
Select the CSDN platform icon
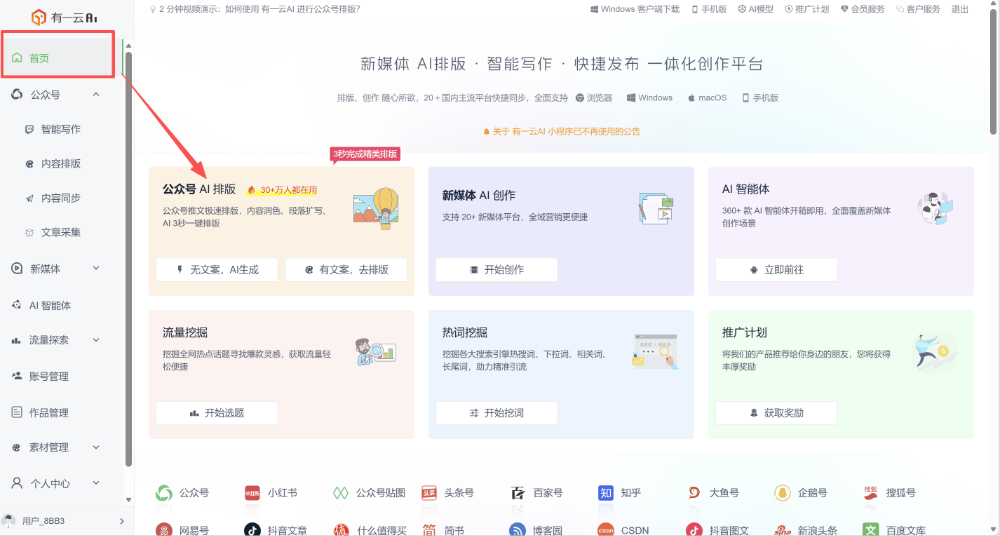pyautogui.click(x=606, y=530)
